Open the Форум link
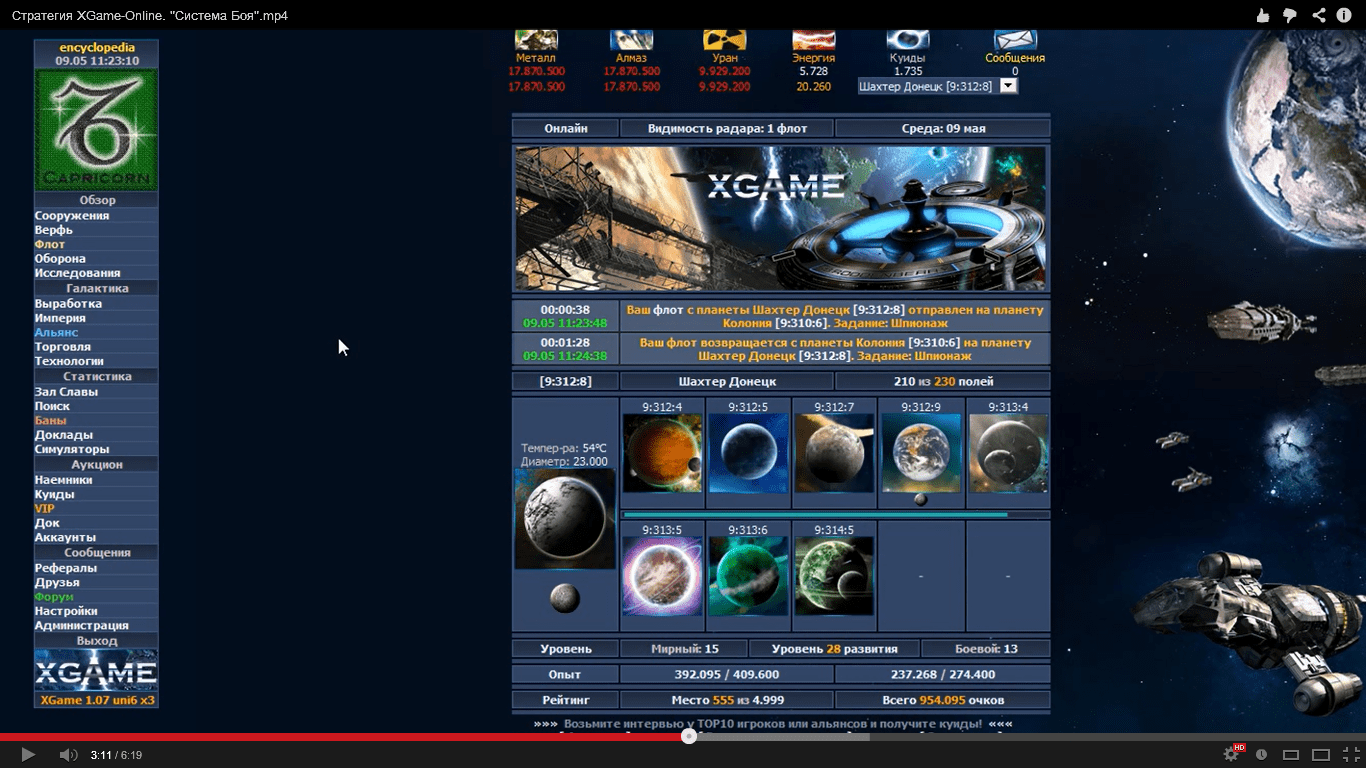The width and height of the screenshot is (1366, 768). [54, 597]
